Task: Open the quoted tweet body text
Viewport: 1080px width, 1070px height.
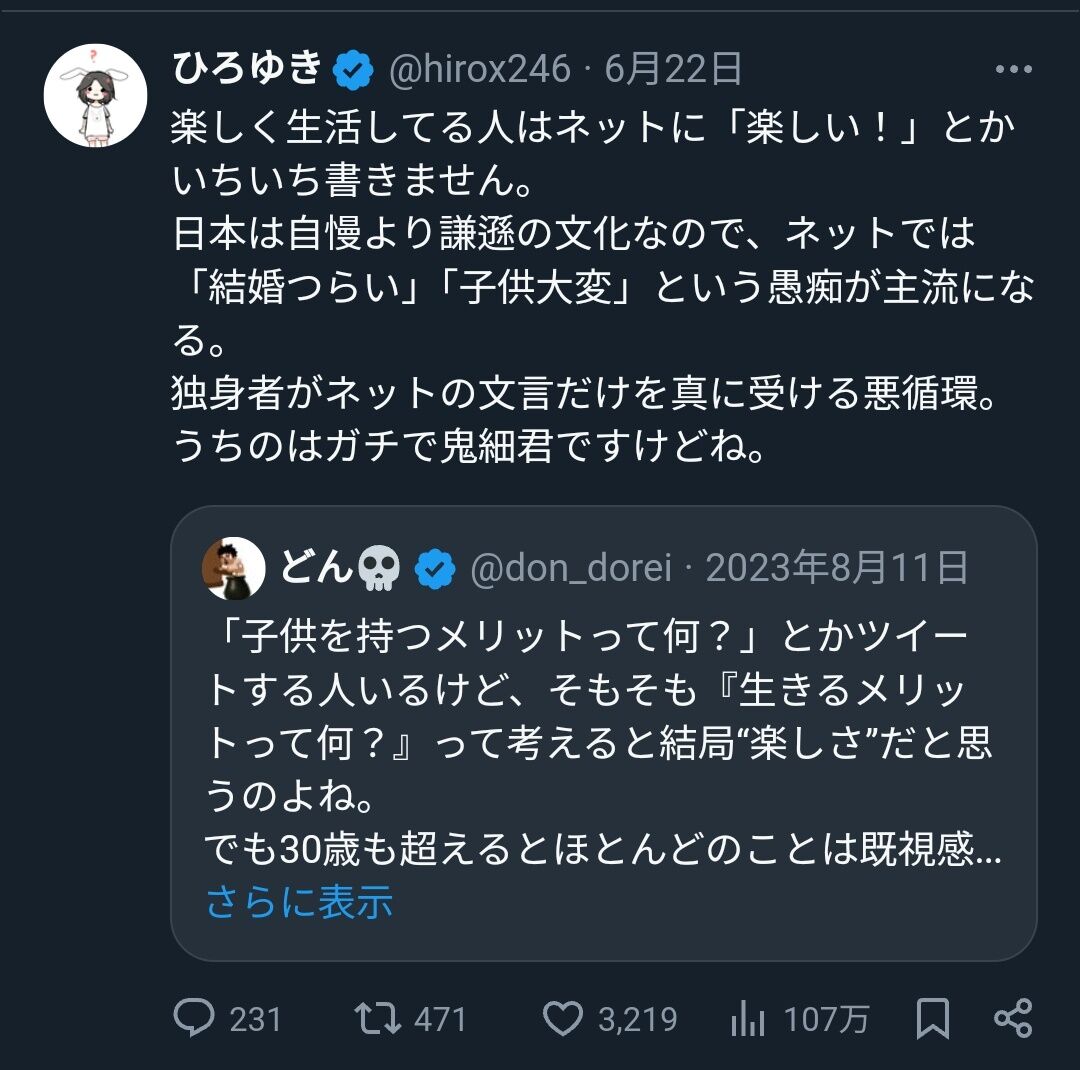Action: (603, 742)
